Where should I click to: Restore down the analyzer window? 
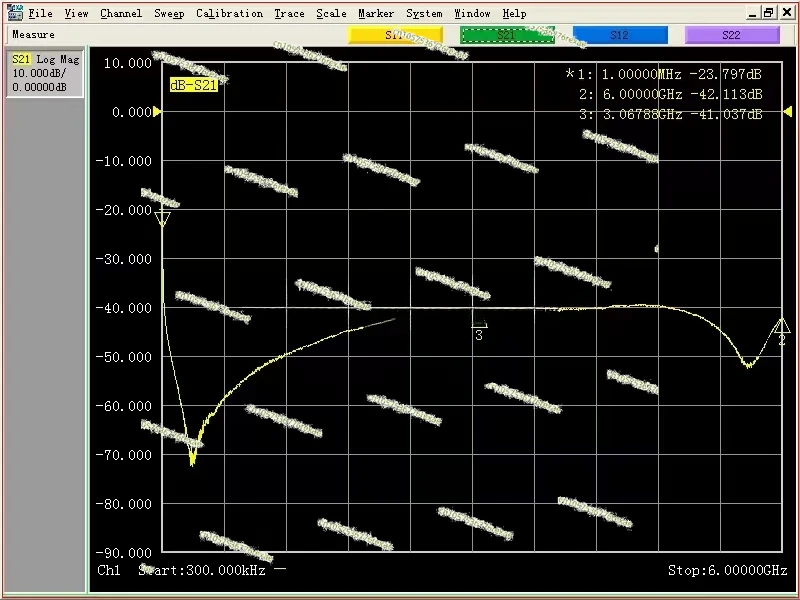tap(768, 13)
